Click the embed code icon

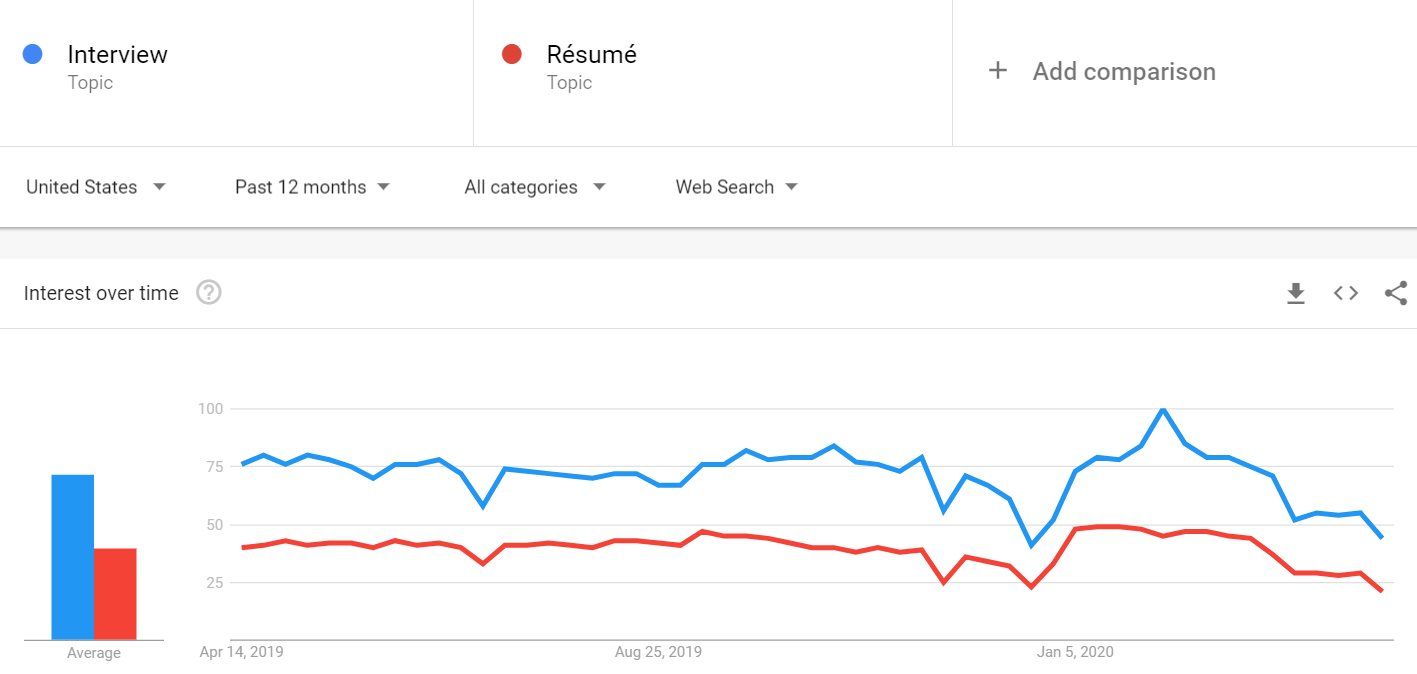[1346, 293]
